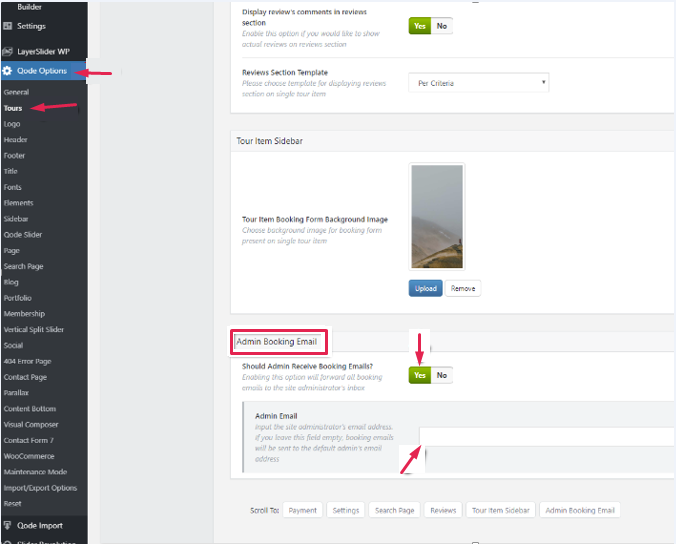676x544 pixels.
Task: Open the Reviews Section Template dropdown
Action: point(478,83)
